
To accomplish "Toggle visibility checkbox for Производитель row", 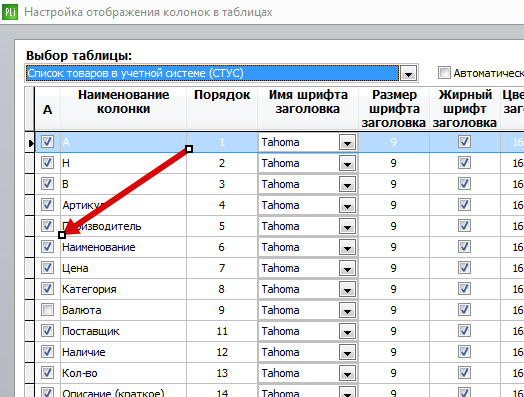I will click(x=47, y=226).
